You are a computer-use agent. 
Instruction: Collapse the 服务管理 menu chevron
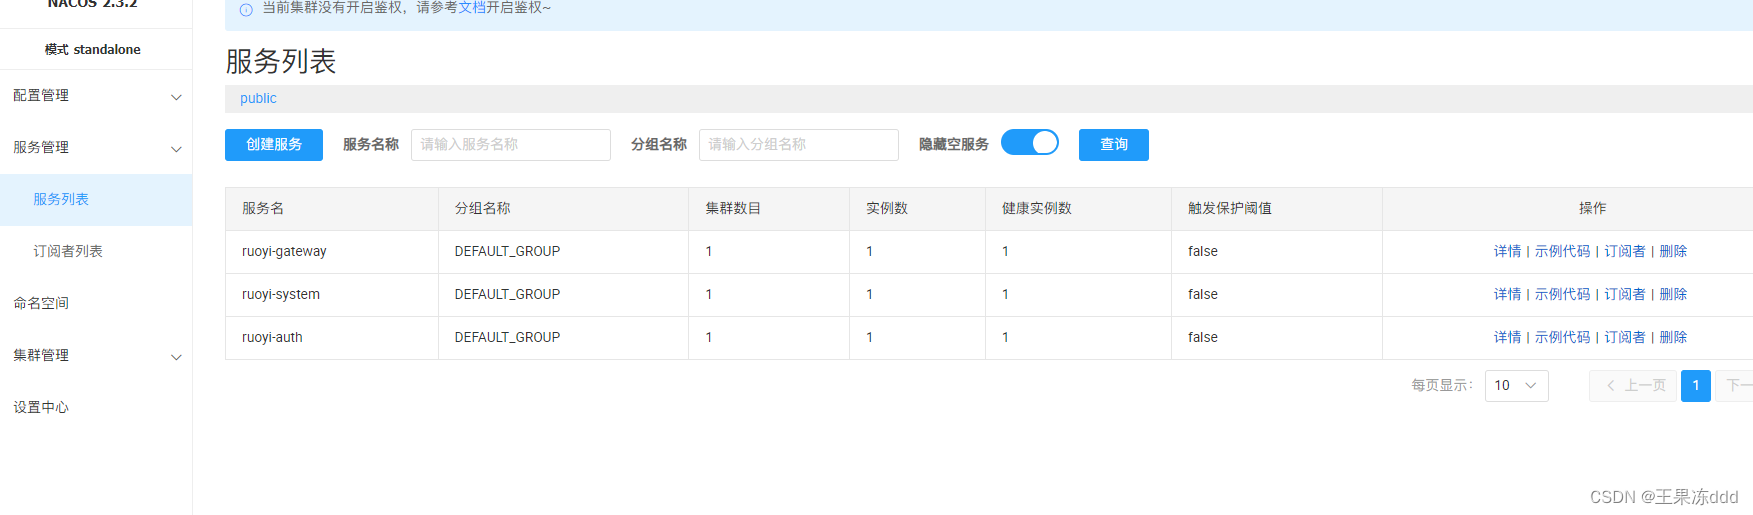coord(176,149)
